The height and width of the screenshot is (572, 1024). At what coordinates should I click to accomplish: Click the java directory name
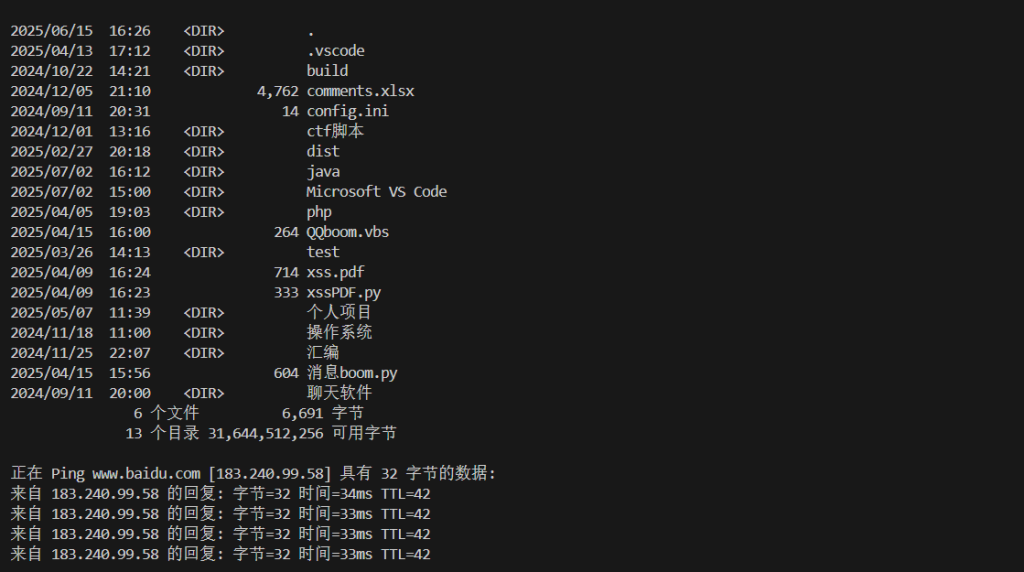323,172
